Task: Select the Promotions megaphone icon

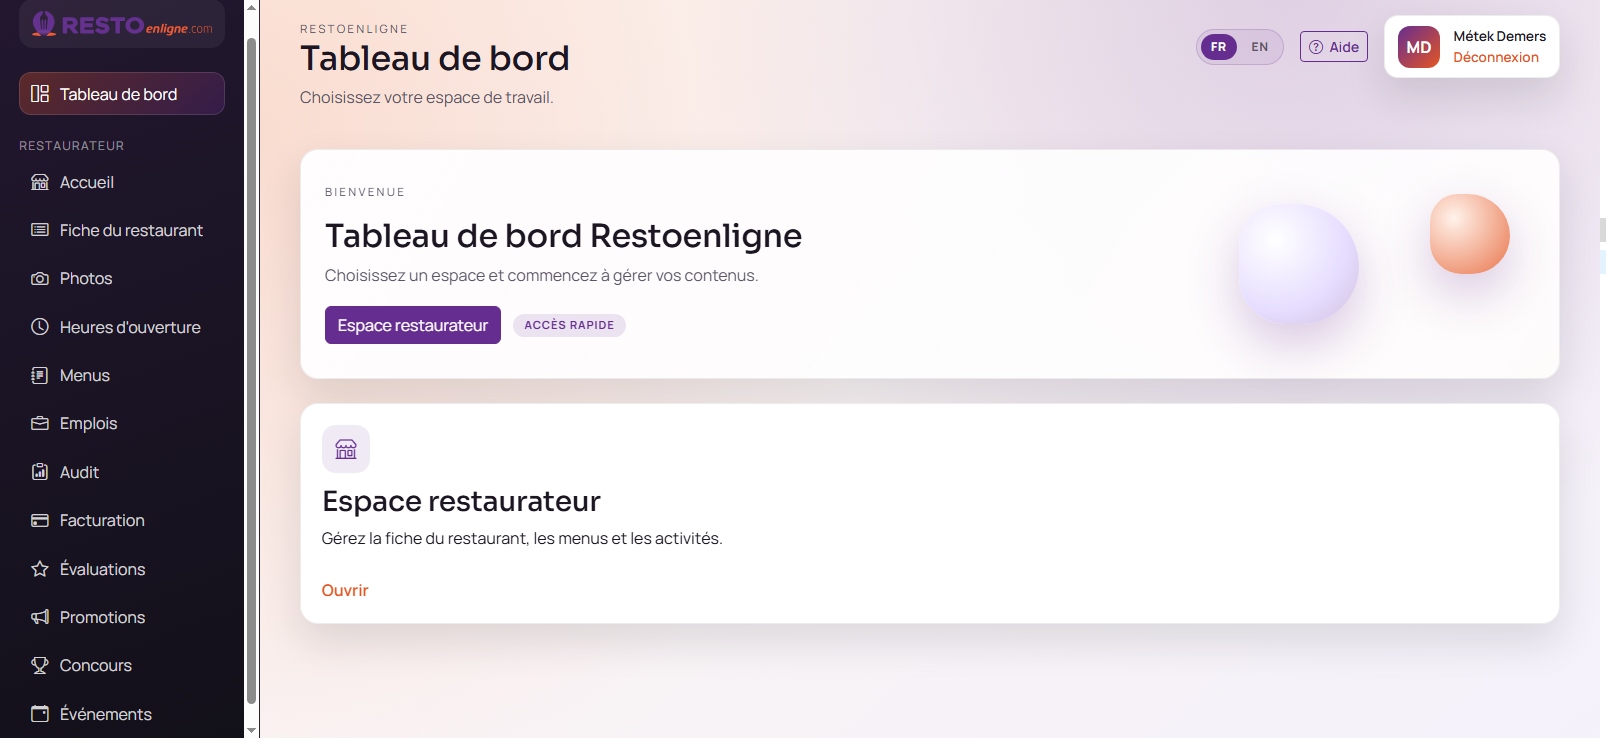Action: [x=39, y=617]
